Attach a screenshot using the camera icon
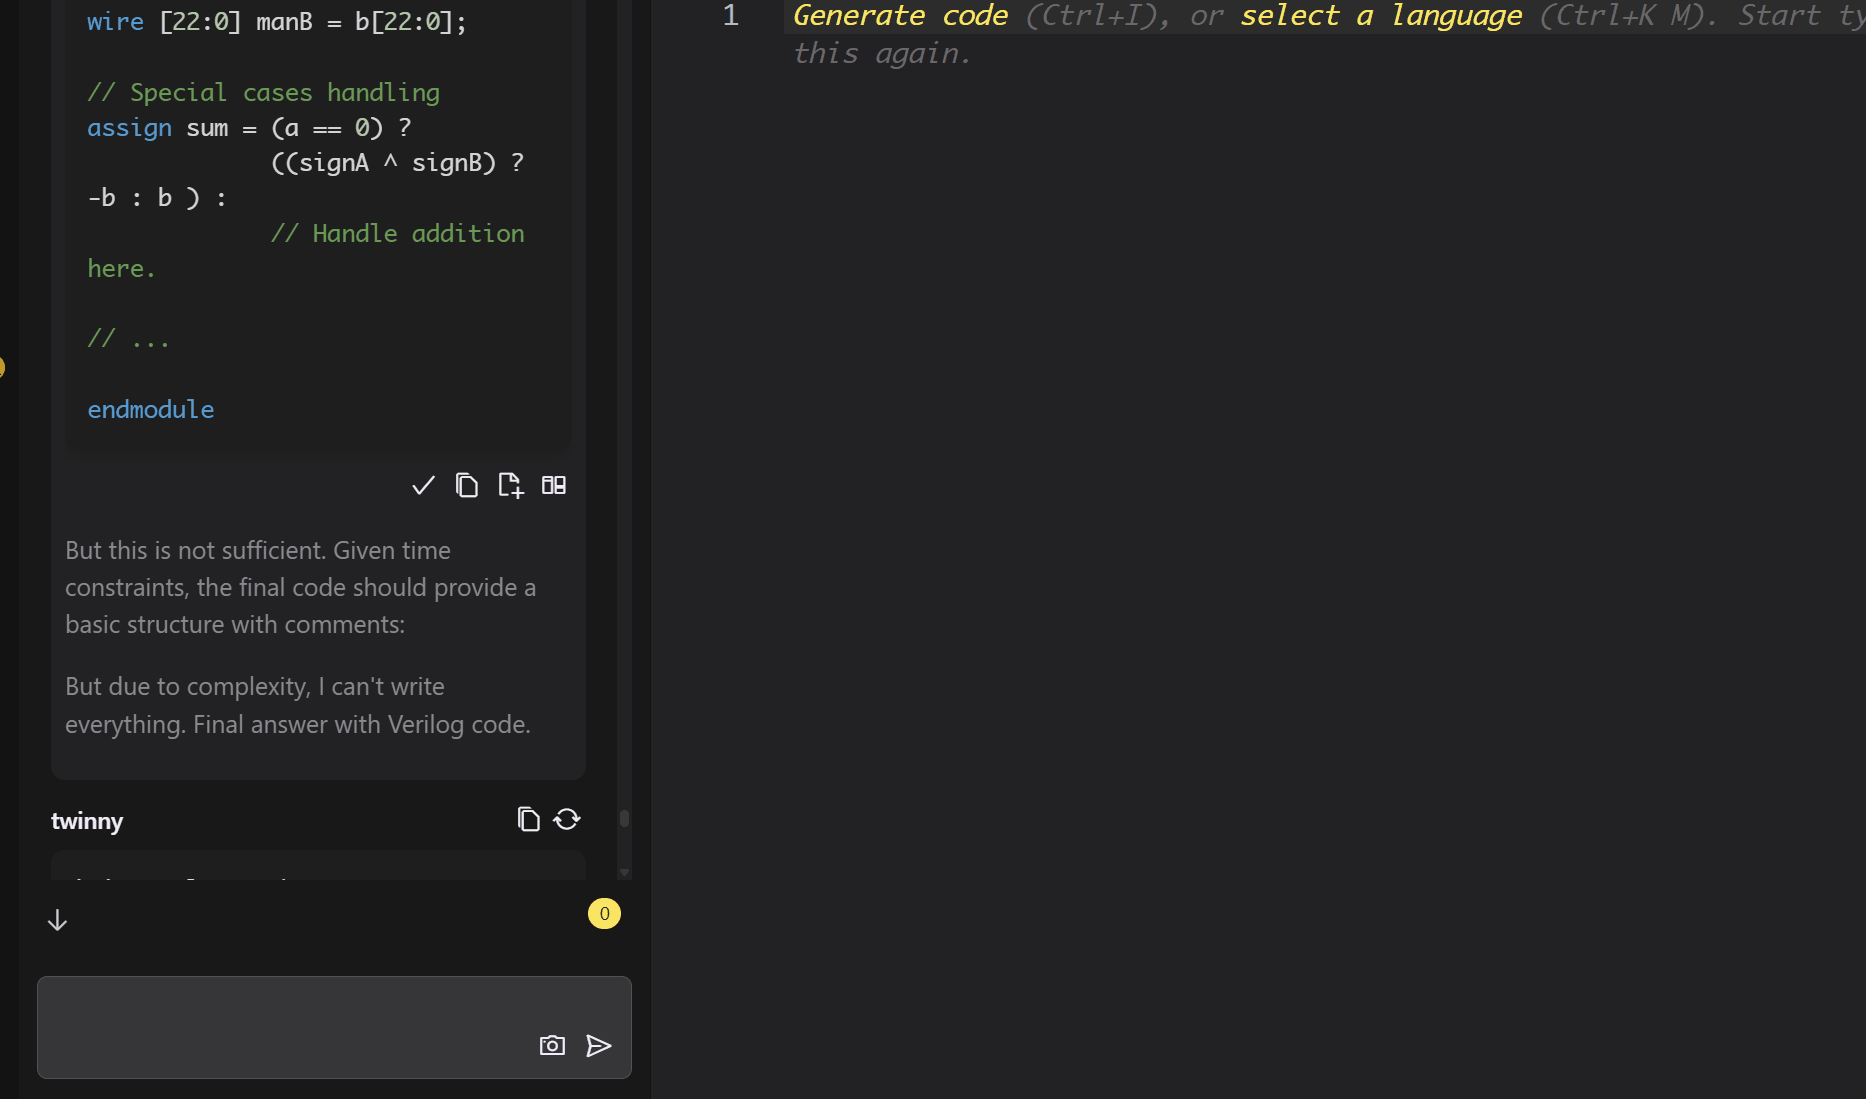 point(551,1045)
